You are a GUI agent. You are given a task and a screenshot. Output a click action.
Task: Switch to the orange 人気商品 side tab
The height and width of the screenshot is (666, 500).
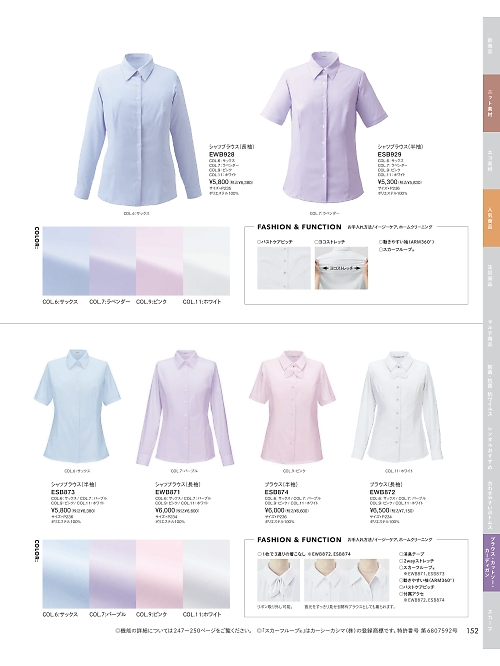(491, 218)
